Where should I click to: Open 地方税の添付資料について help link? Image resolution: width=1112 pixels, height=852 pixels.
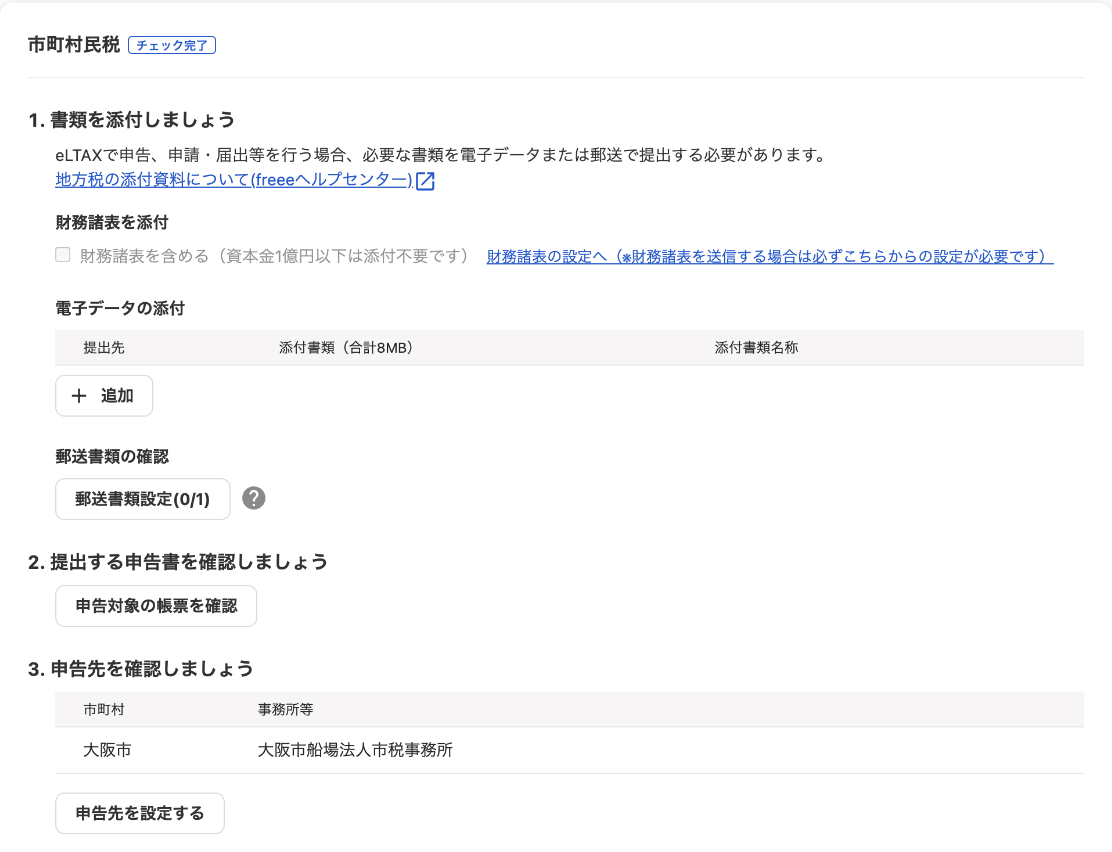[x=234, y=180]
